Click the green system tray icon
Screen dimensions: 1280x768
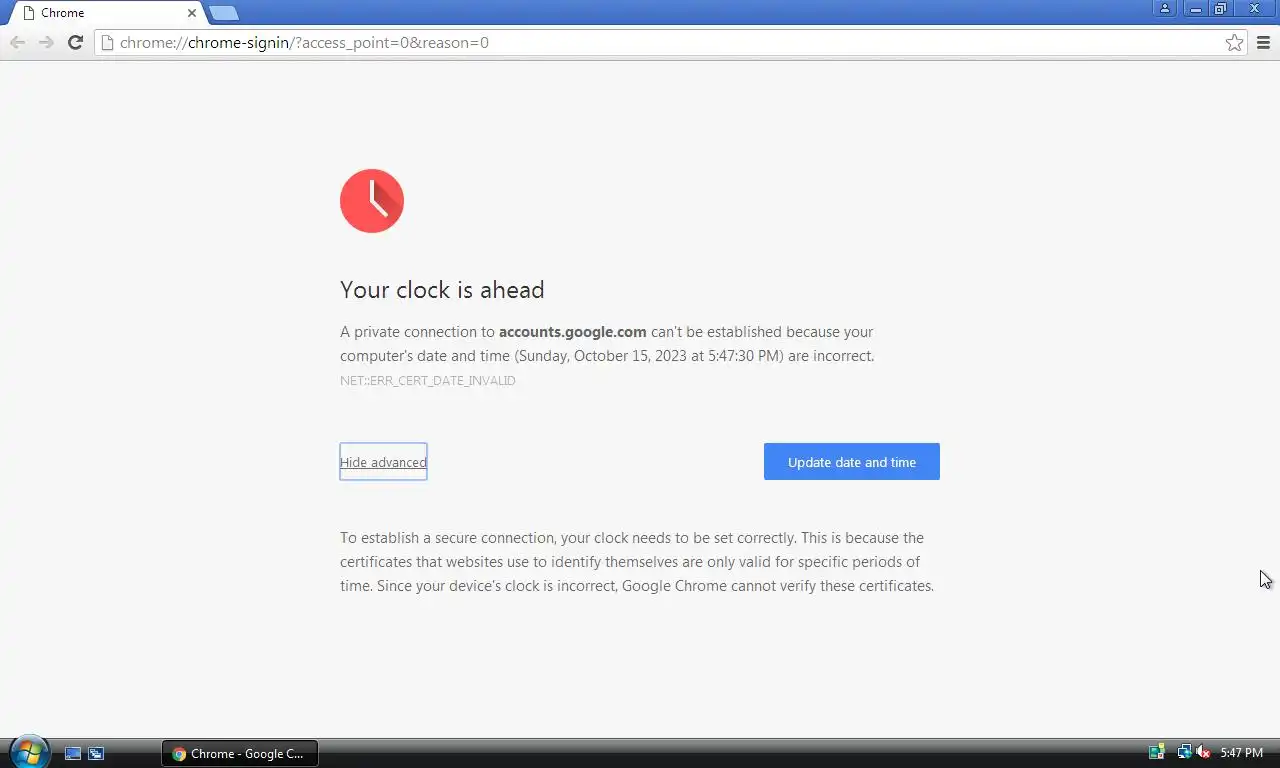click(x=1157, y=752)
